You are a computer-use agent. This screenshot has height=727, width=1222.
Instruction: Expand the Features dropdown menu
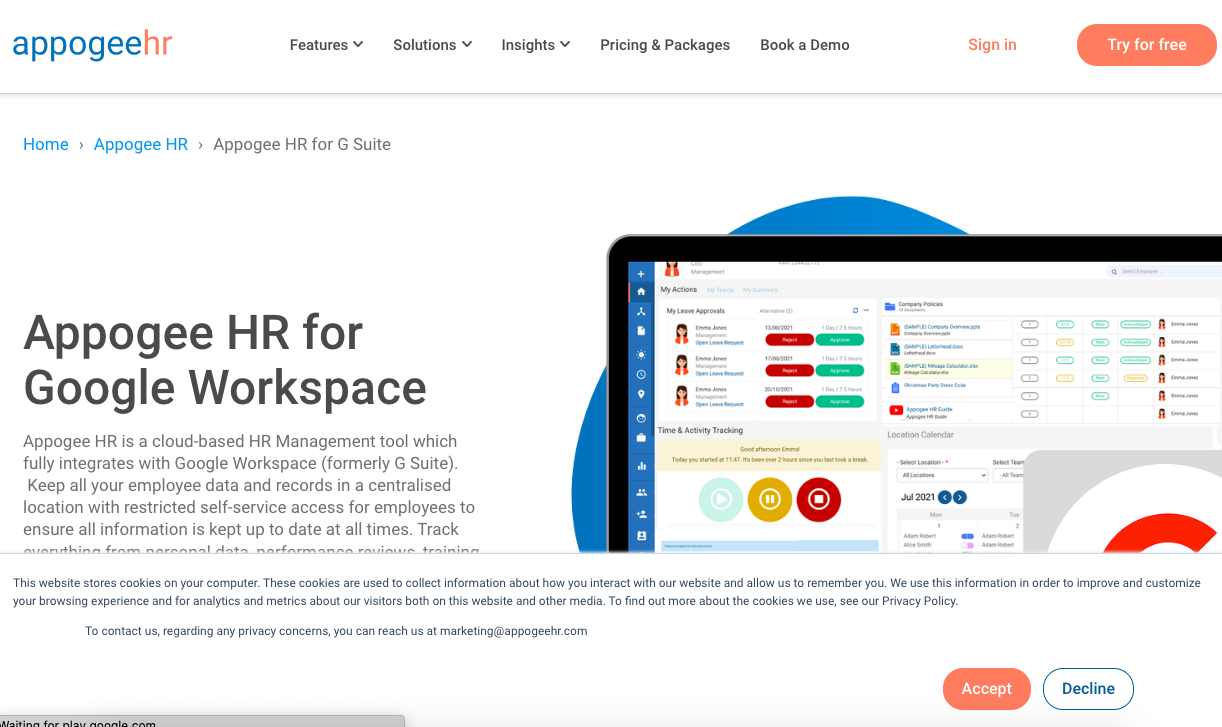[x=326, y=45]
